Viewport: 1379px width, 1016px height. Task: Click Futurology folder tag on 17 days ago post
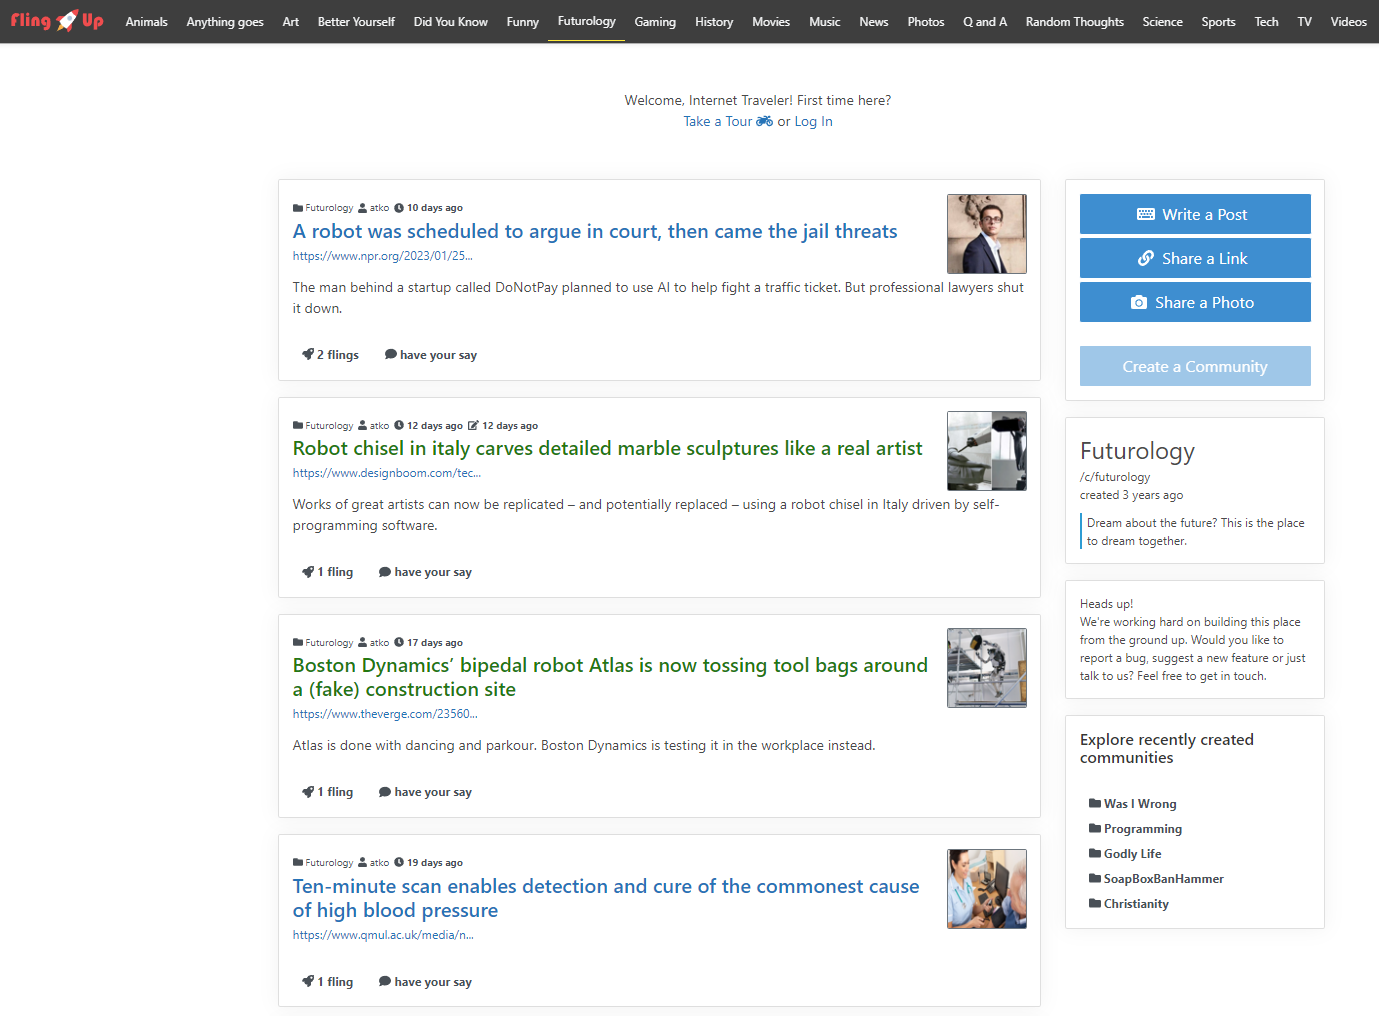click(323, 643)
